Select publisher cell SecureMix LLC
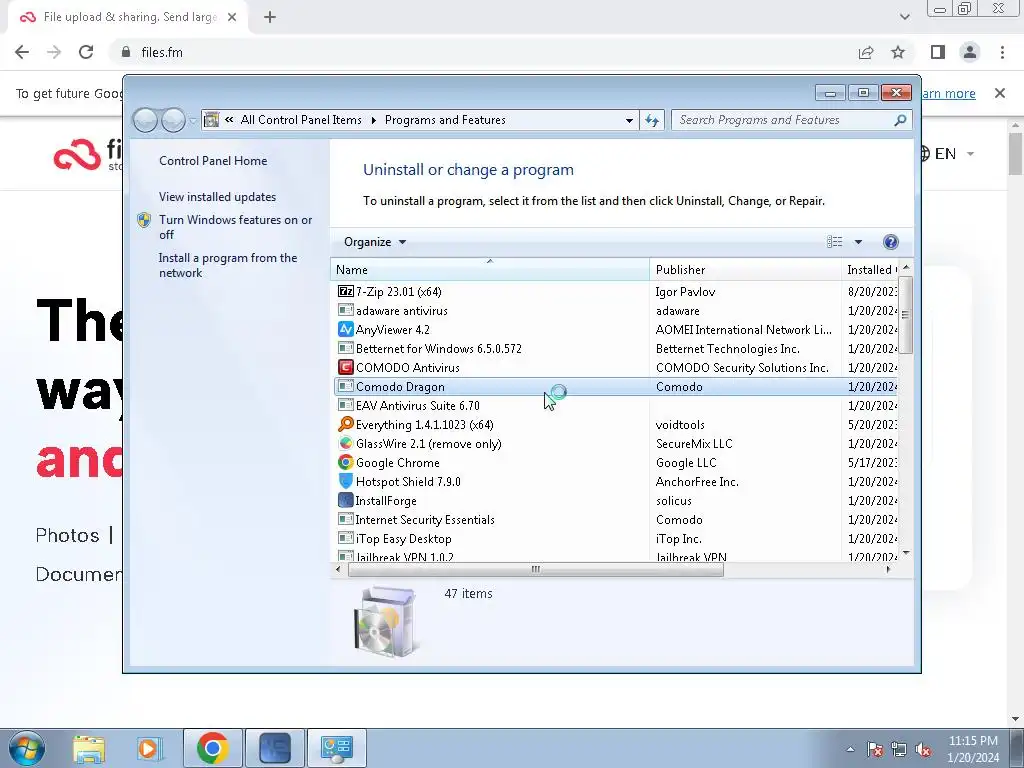1024x768 pixels. (694, 443)
